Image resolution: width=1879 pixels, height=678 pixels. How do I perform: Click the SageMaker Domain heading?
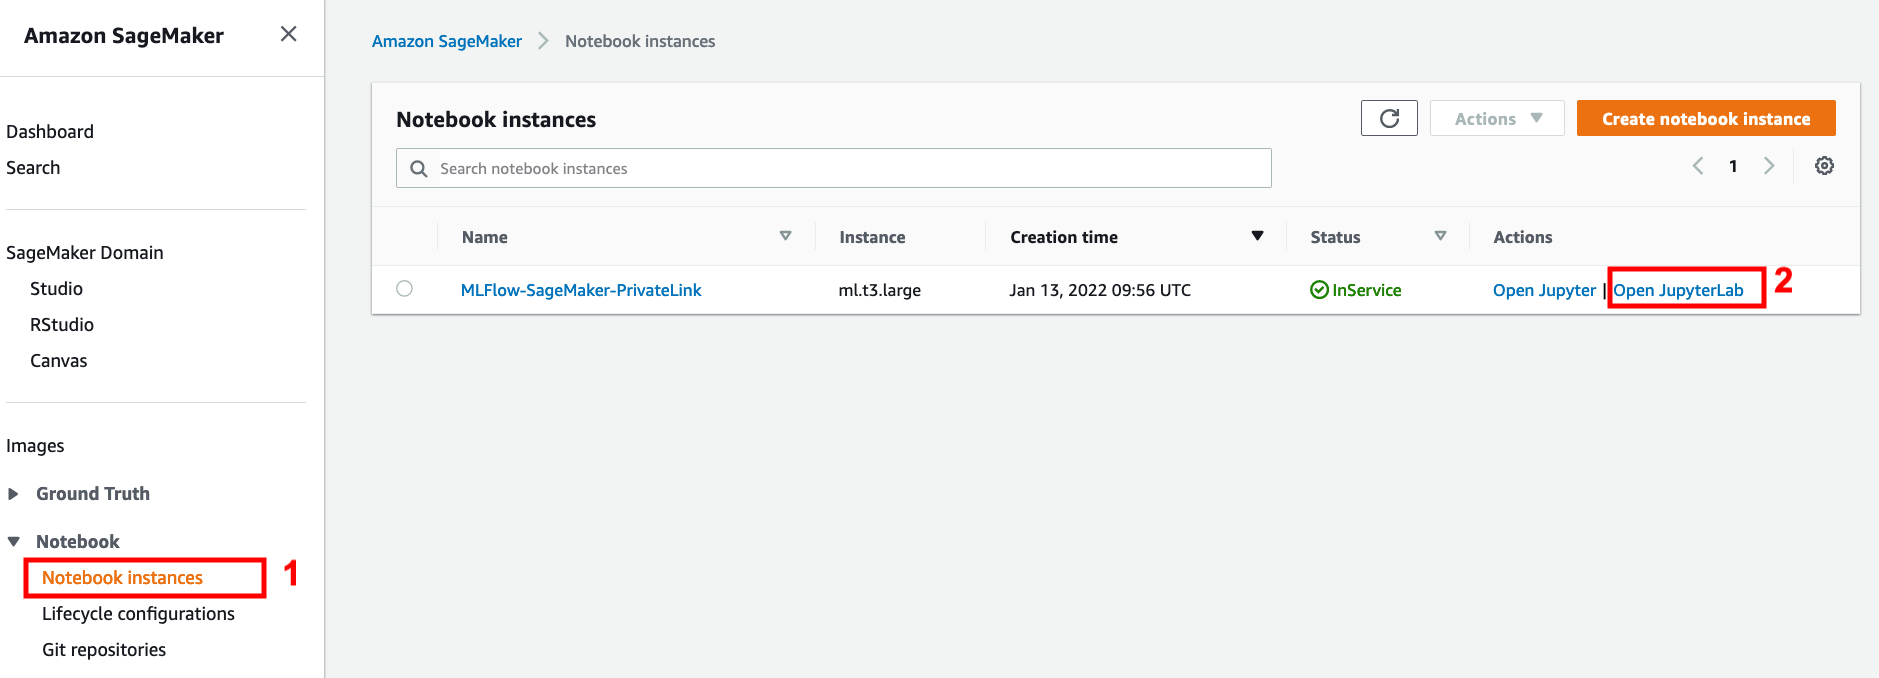tap(85, 253)
